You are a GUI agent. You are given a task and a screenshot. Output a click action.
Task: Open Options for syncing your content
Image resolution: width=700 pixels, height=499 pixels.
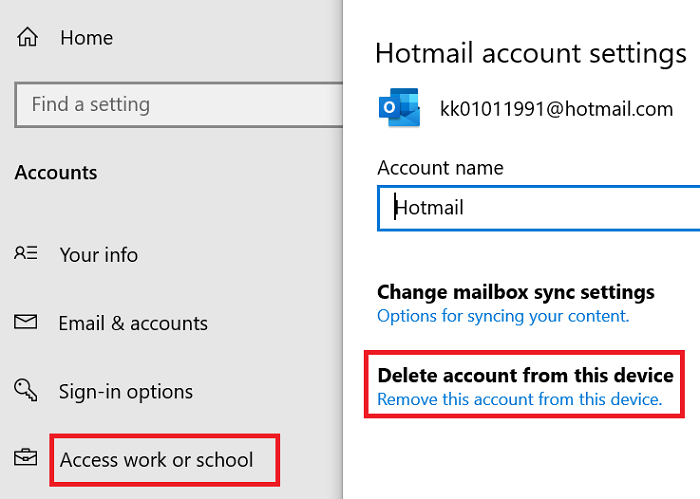pyautogui.click(x=503, y=316)
